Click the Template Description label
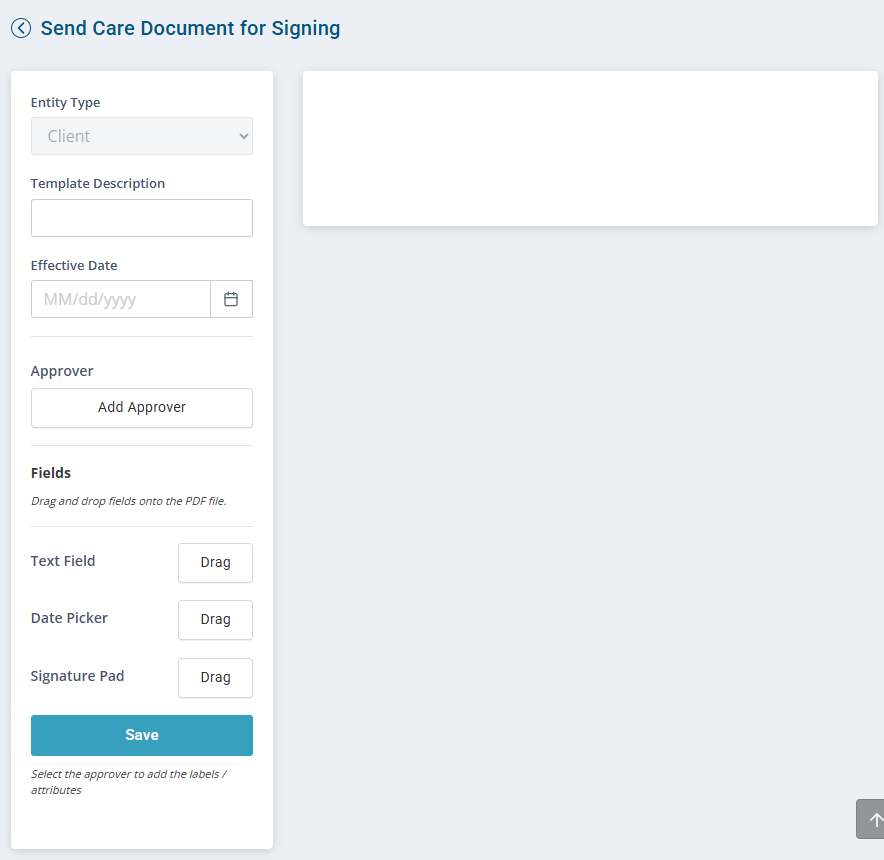 98,184
